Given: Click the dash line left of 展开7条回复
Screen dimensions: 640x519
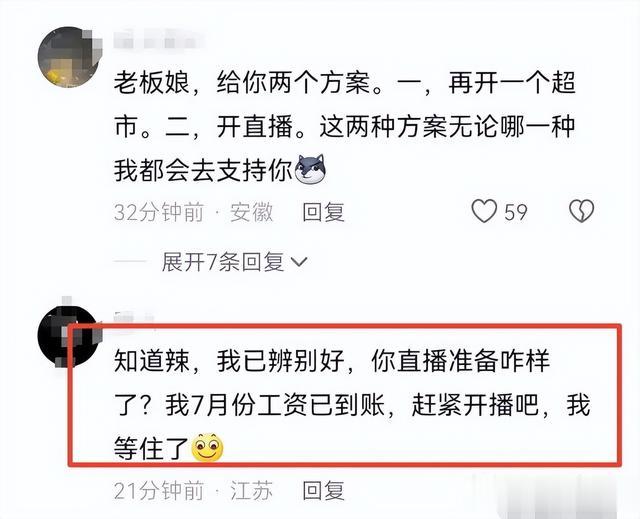Looking at the screenshot, I should tap(130, 262).
